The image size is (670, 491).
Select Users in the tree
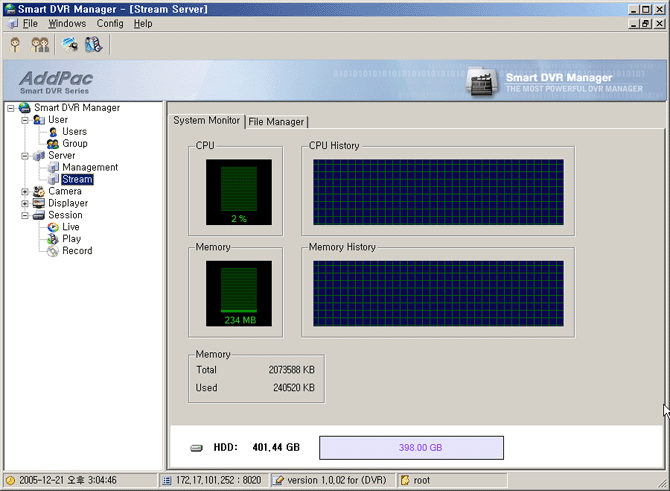[74, 132]
